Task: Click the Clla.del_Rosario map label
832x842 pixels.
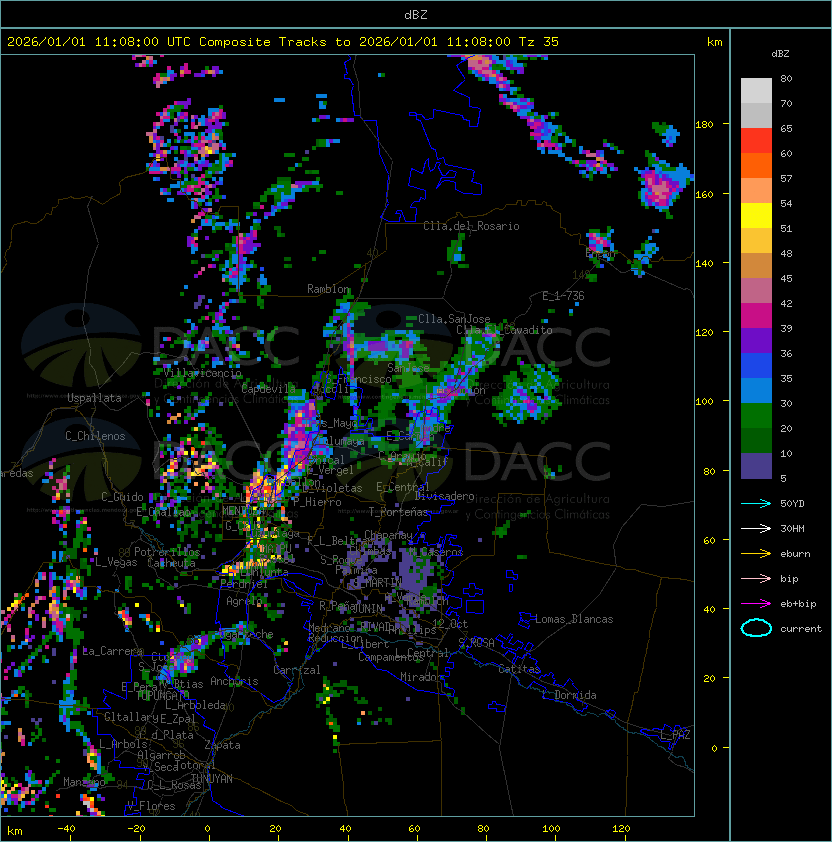Action: (471, 226)
